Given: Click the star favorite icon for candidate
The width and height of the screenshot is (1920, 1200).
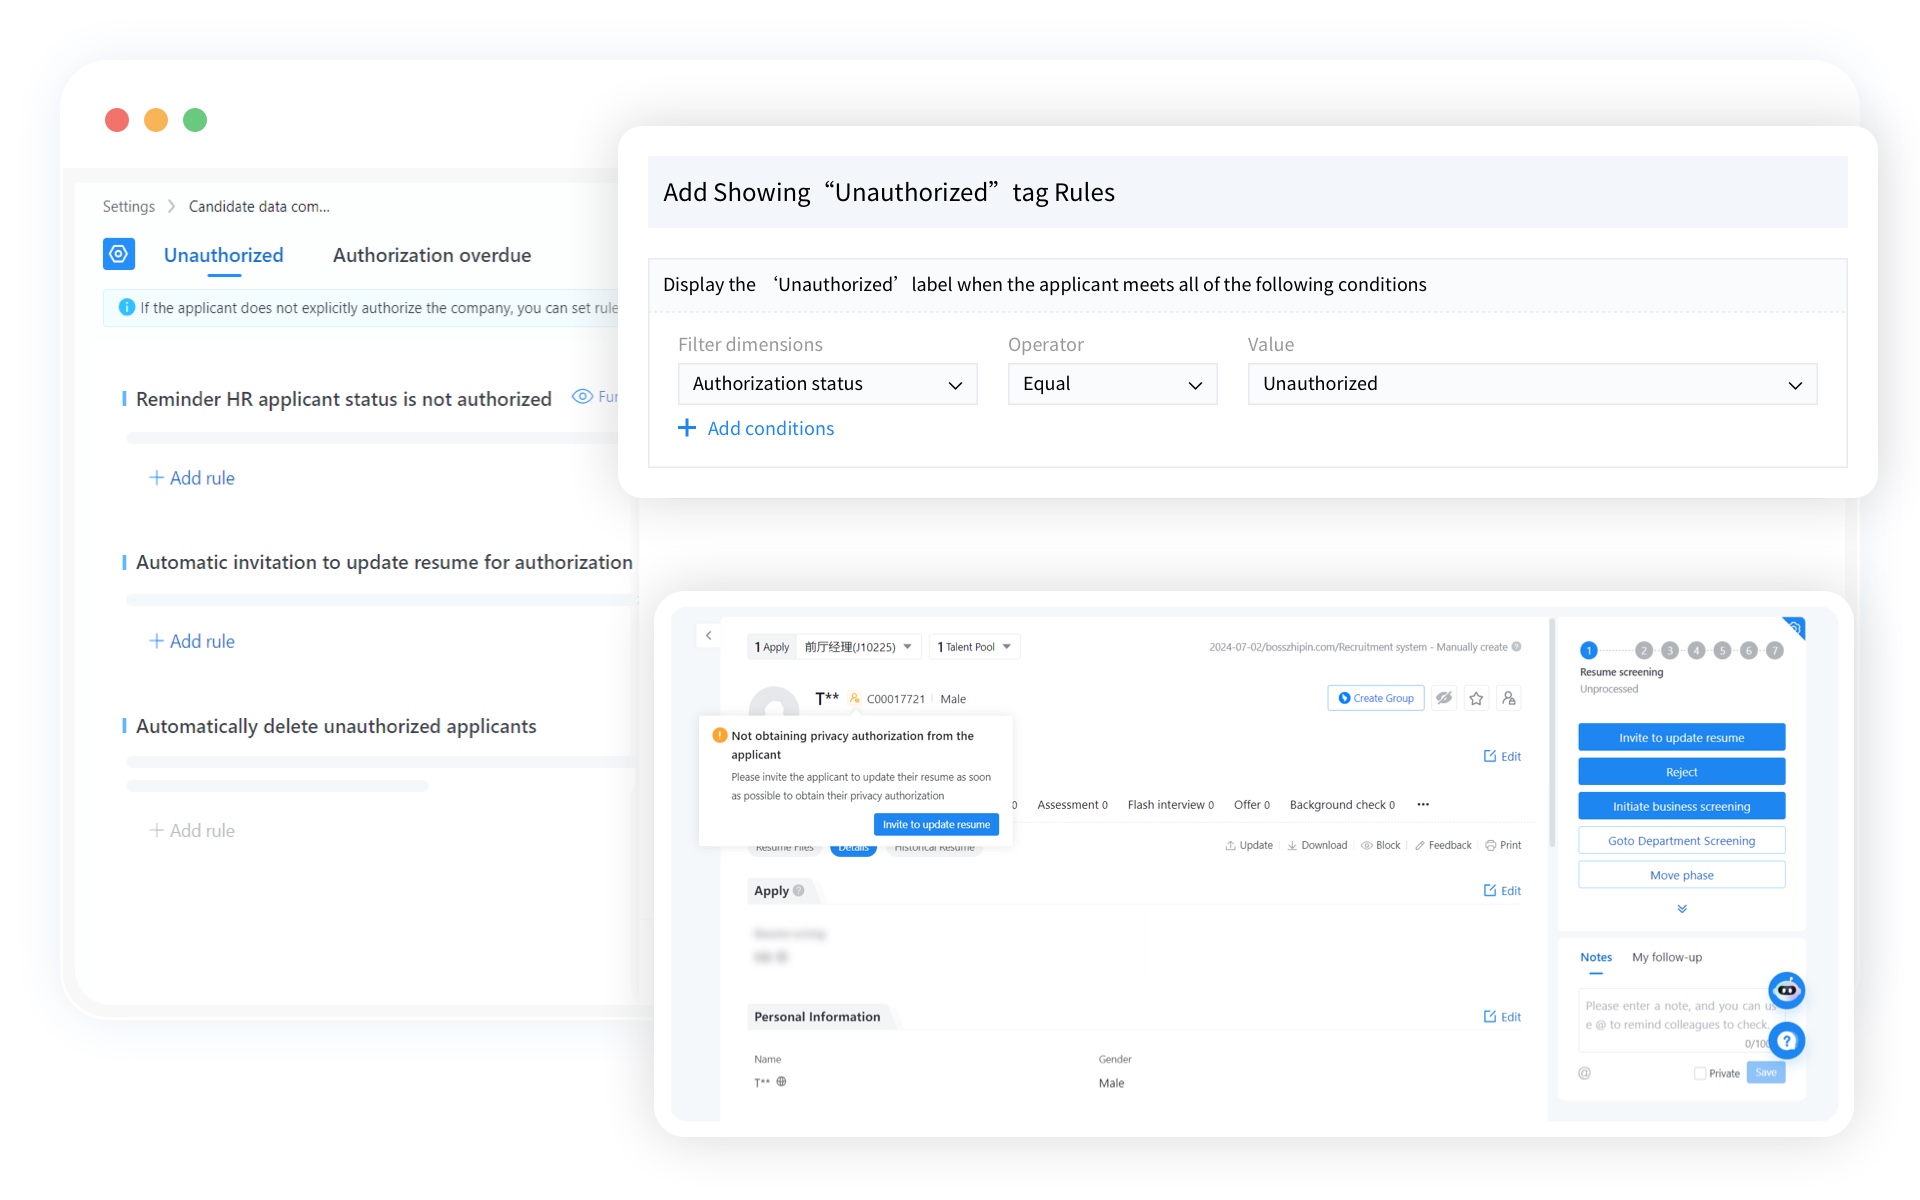Looking at the screenshot, I should 1476,699.
